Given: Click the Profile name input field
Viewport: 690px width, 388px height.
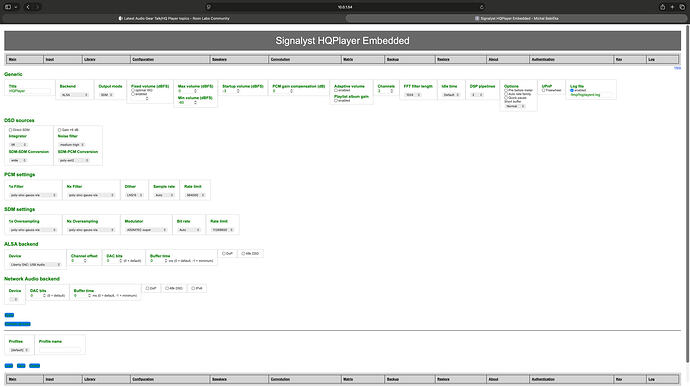Looking at the screenshot, I should (x=60, y=350).
